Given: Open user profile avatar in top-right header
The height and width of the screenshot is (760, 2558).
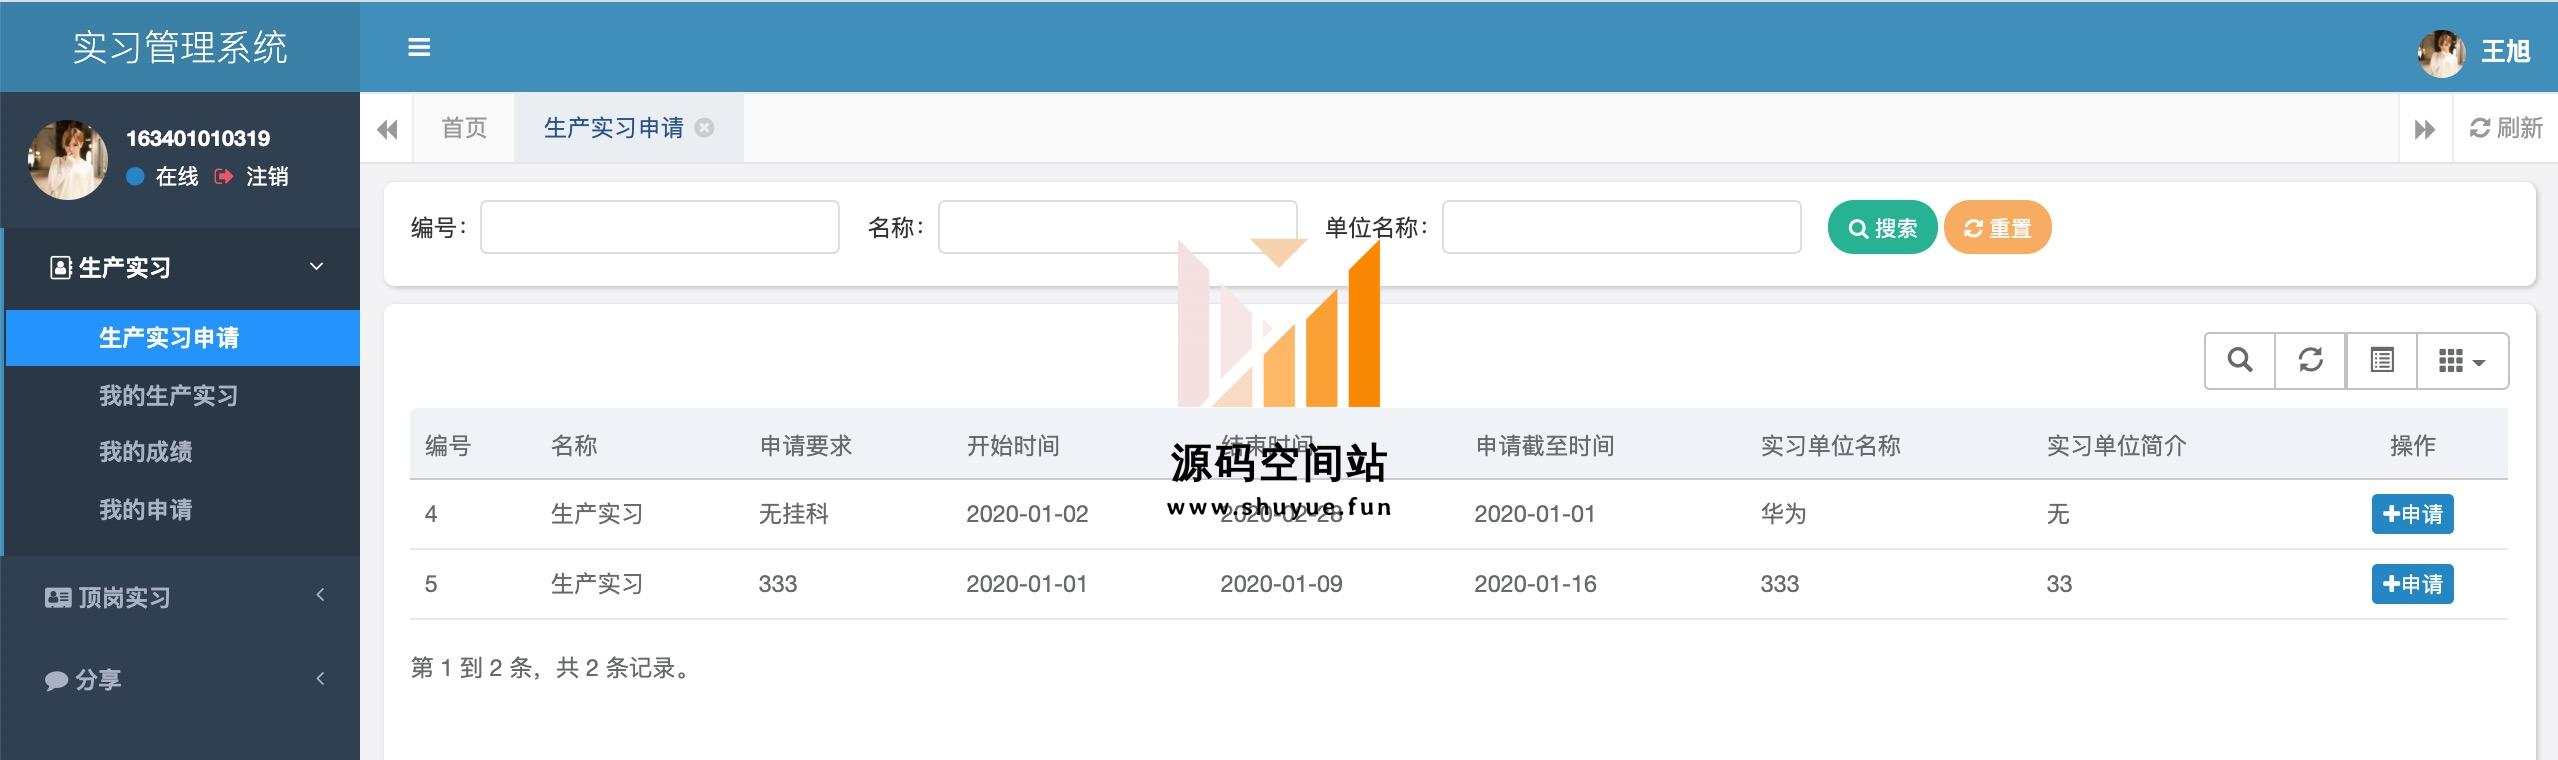Looking at the screenshot, I should click(2441, 53).
